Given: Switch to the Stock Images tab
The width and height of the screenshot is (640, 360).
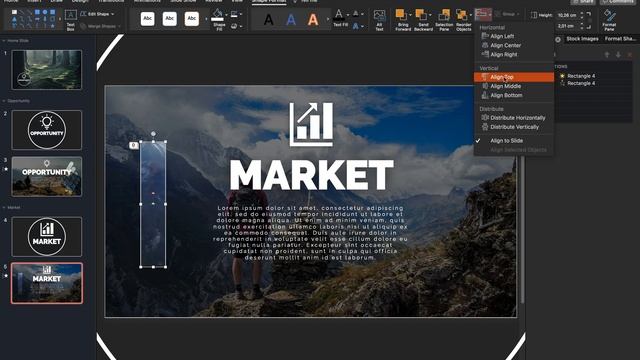Looking at the screenshot, I should [582, 39].
